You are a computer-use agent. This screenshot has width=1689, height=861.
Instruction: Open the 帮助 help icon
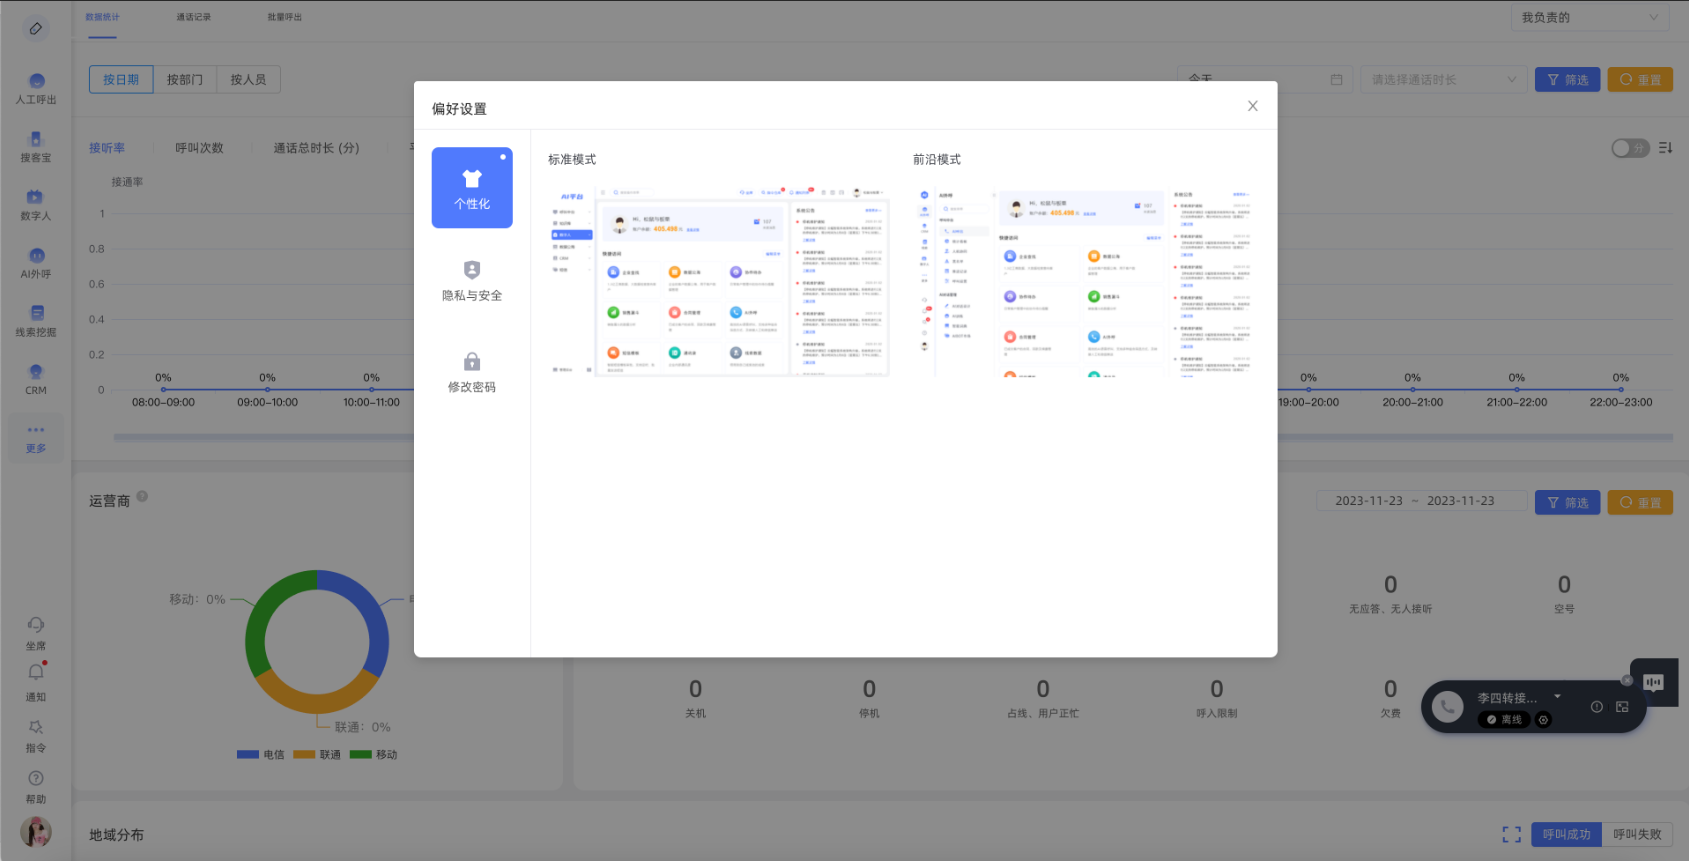[36, 779]
